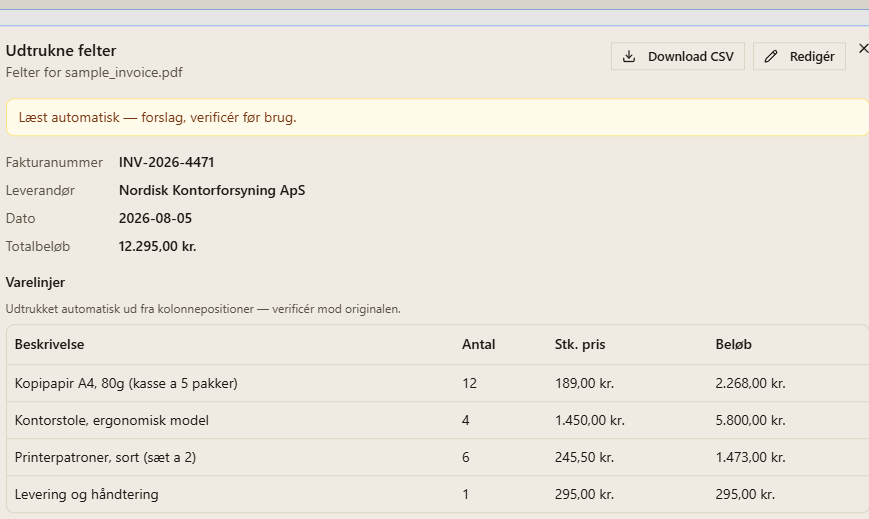Click the Download CSV button
Image resolution: width=869 pixels, height=519 pixels.
tap(678, 56)
